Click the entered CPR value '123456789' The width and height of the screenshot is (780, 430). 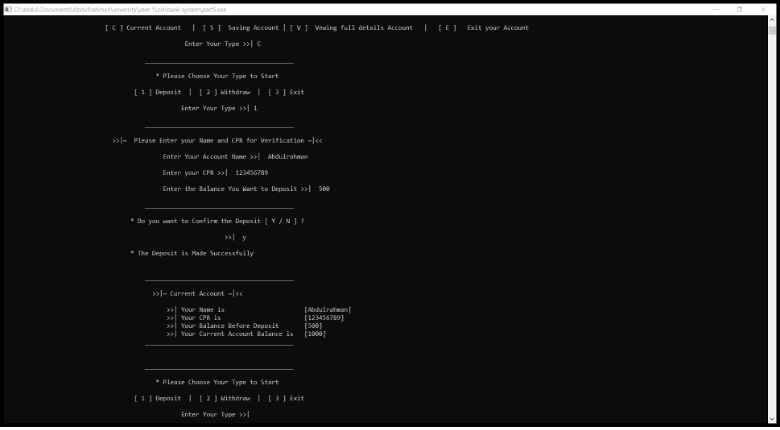[252, 173]
